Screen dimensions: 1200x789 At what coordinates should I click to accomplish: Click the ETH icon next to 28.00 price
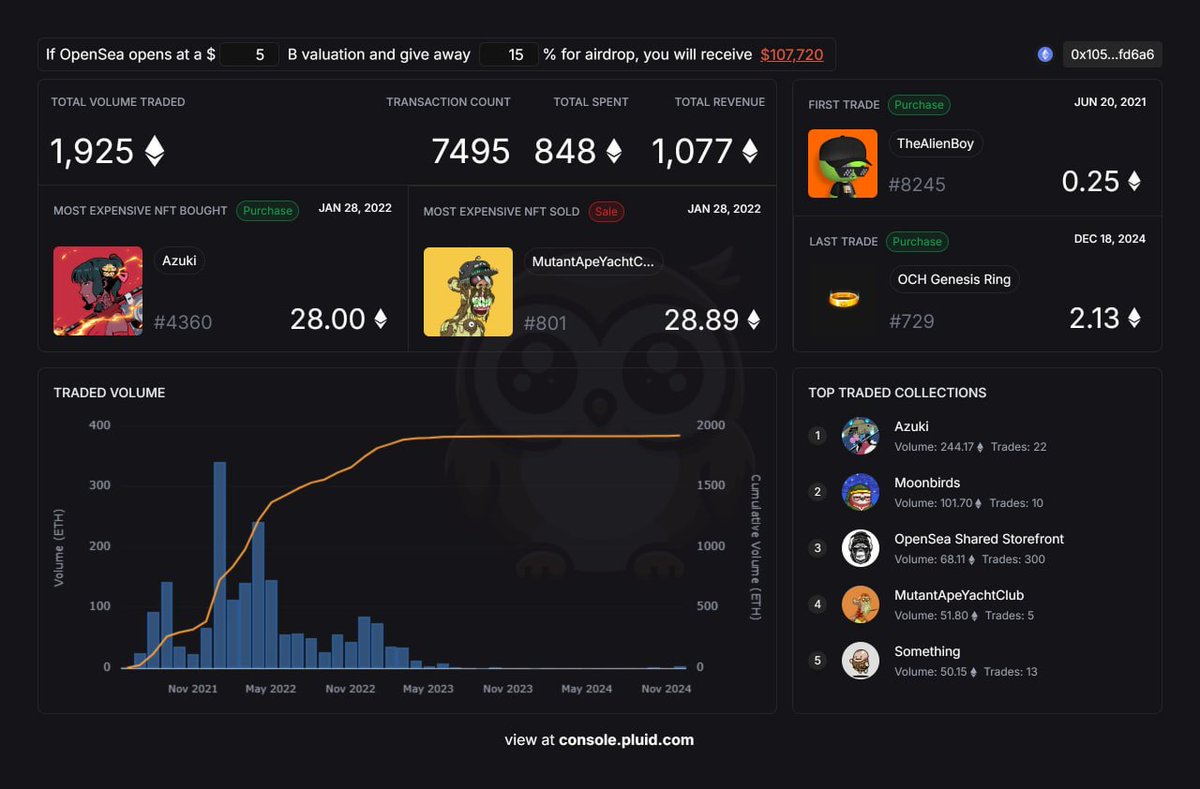380,319
